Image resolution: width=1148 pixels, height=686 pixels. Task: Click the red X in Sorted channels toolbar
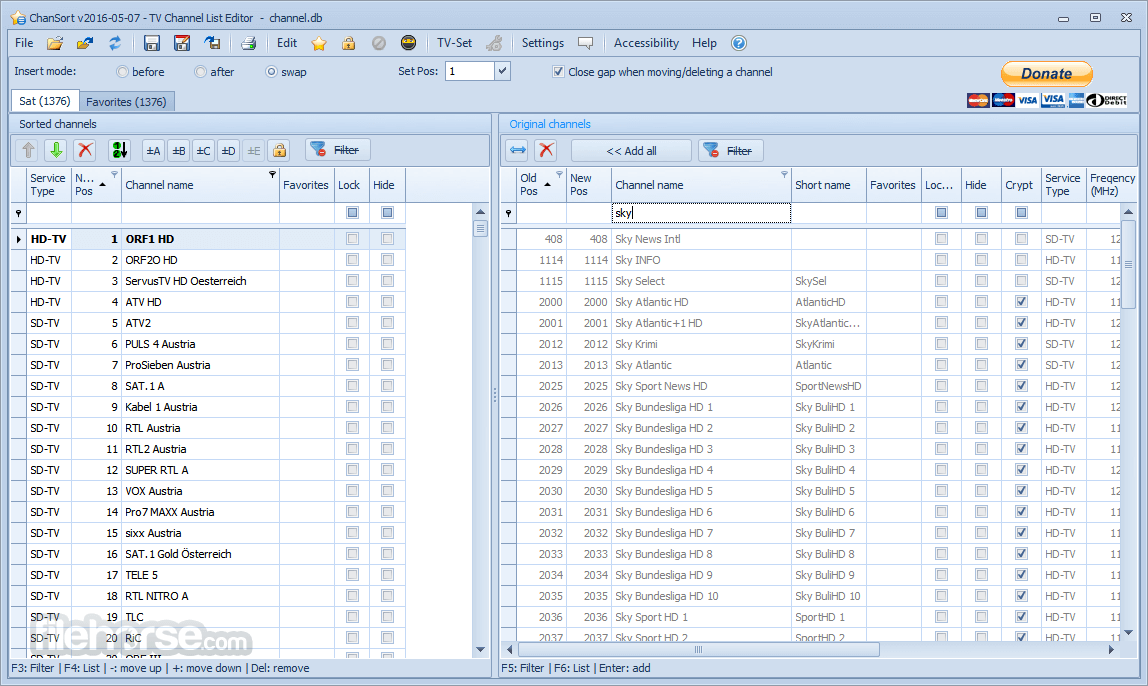click(x=85, y=150)
